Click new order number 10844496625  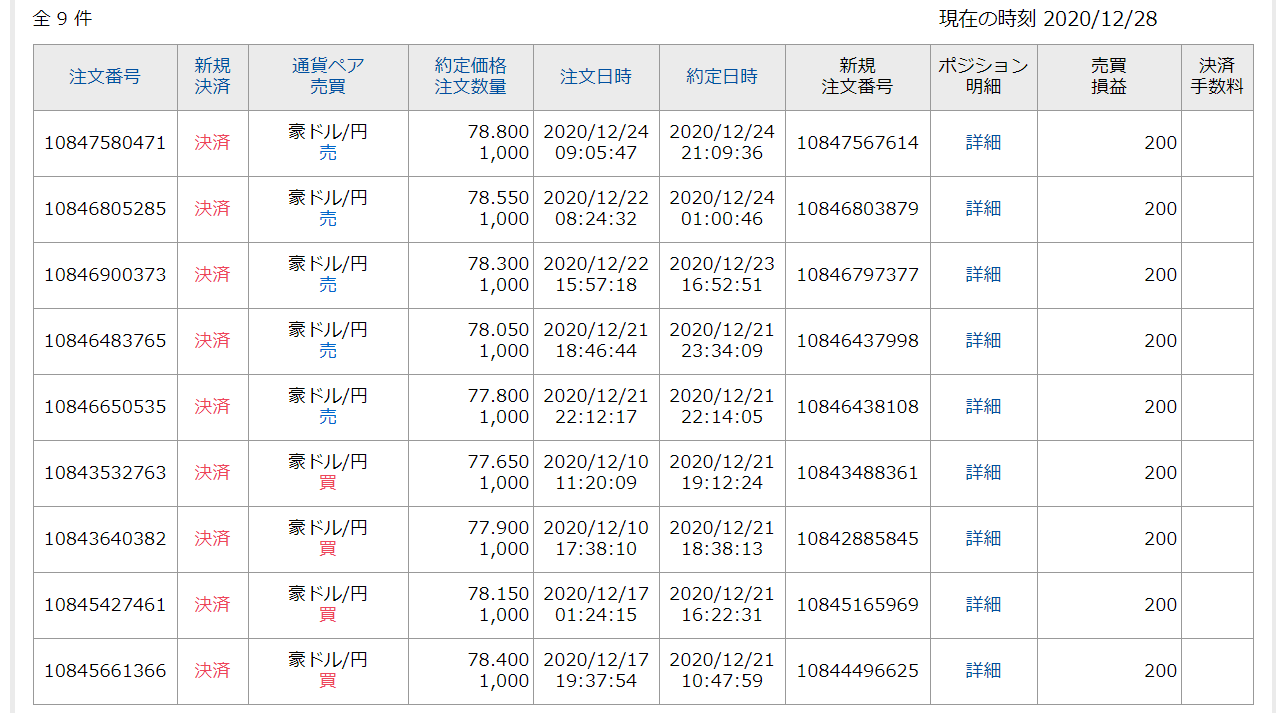[x=857, y=671]
